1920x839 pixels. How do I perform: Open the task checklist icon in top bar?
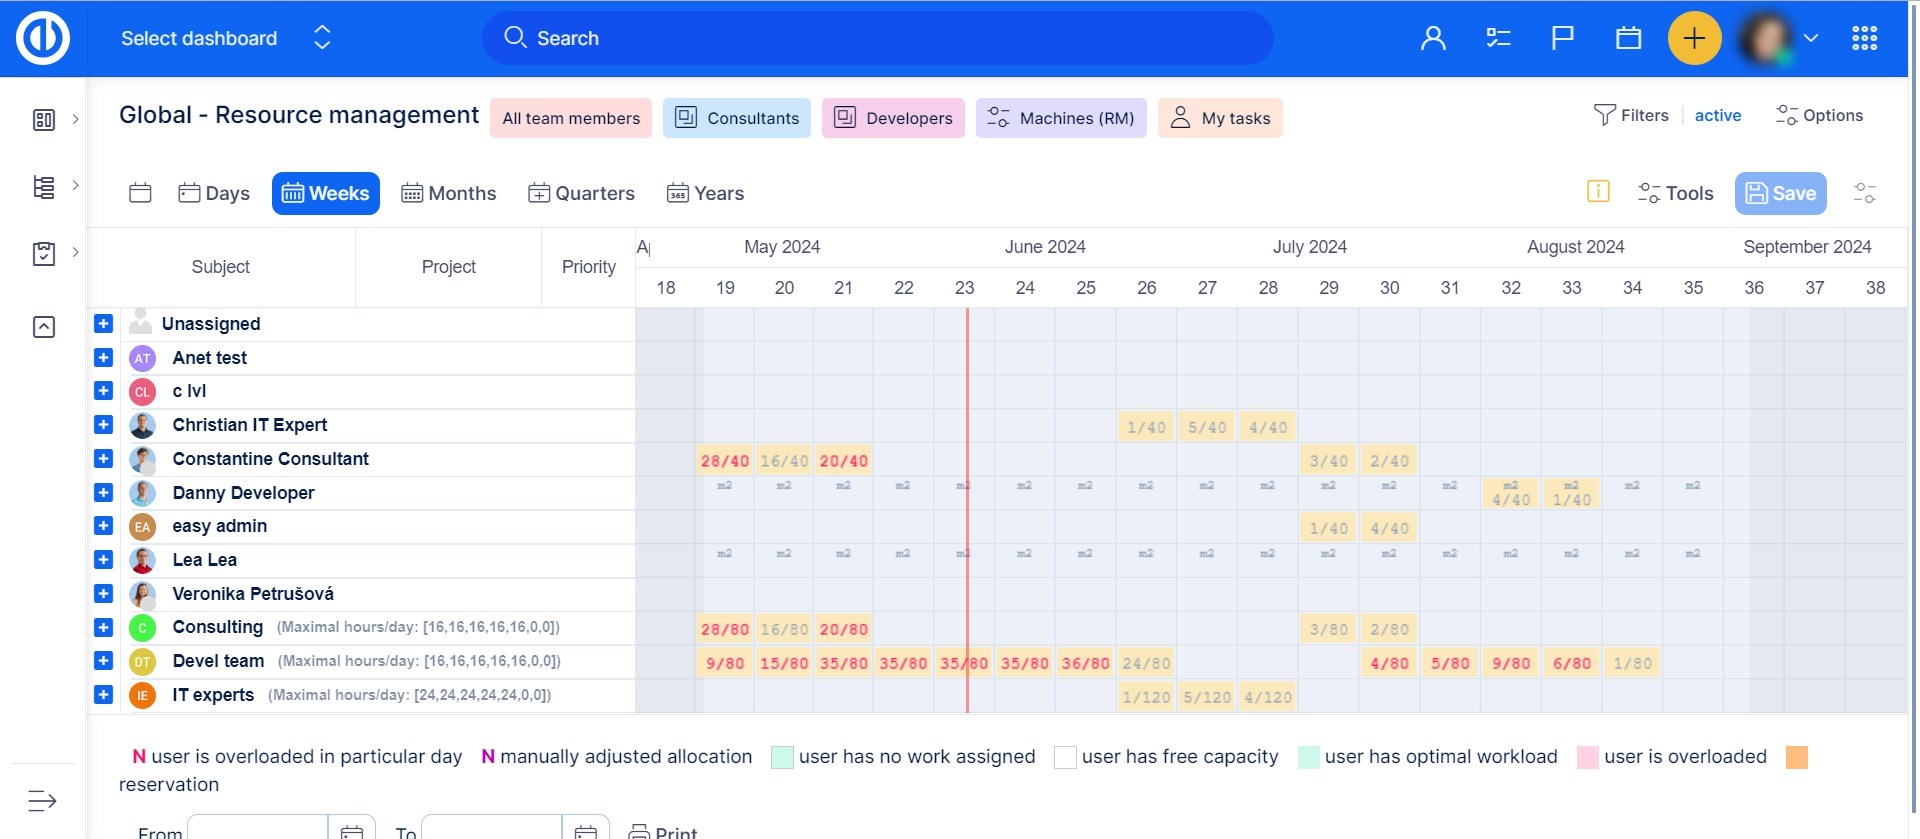pos(1498,39)
